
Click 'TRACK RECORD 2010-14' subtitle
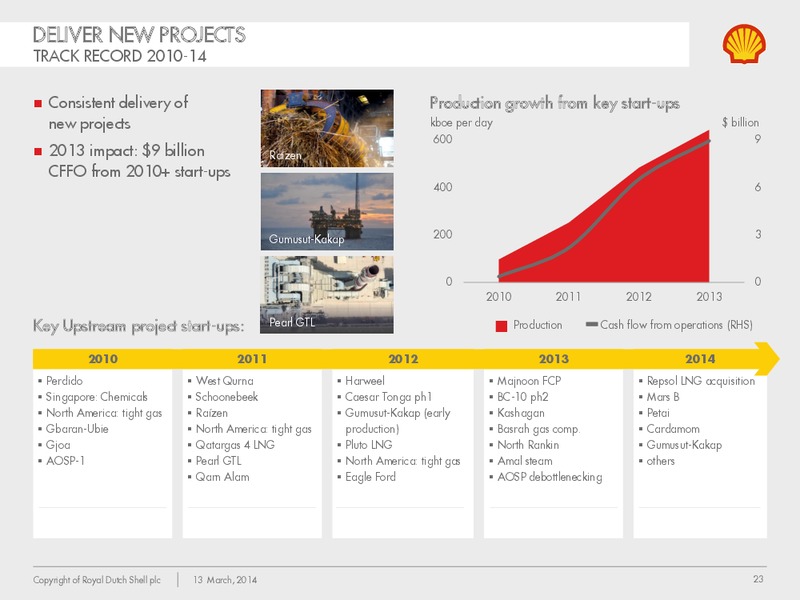coord(120,56)
